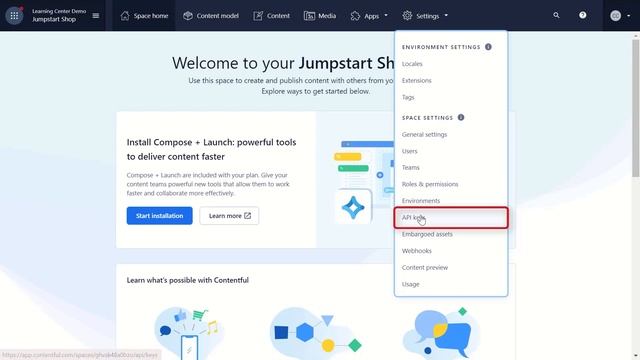Expand the account menu arrow
This screenshot has width=640, height=360.
(x=629, y=16)
